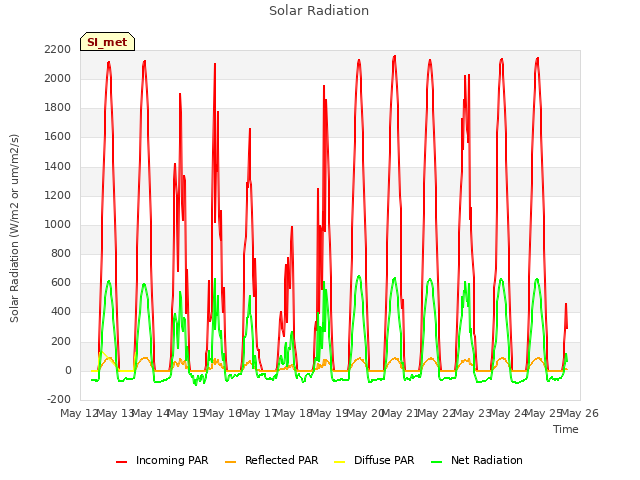
Task: Click the Solar Radiation y-axis label
Action: tap(14, 228)
